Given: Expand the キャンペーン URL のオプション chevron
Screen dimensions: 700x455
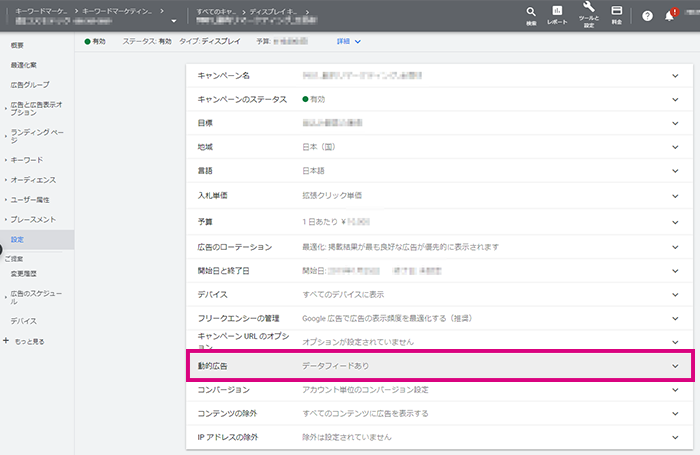Looking at the screenshot, I should 675,342.
